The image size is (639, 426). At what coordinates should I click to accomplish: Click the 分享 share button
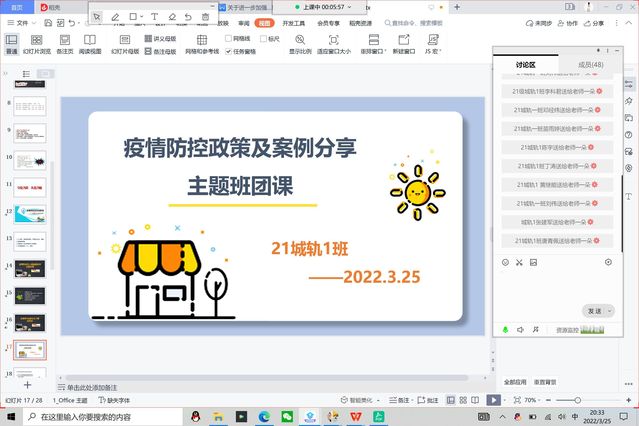(593, 22)
